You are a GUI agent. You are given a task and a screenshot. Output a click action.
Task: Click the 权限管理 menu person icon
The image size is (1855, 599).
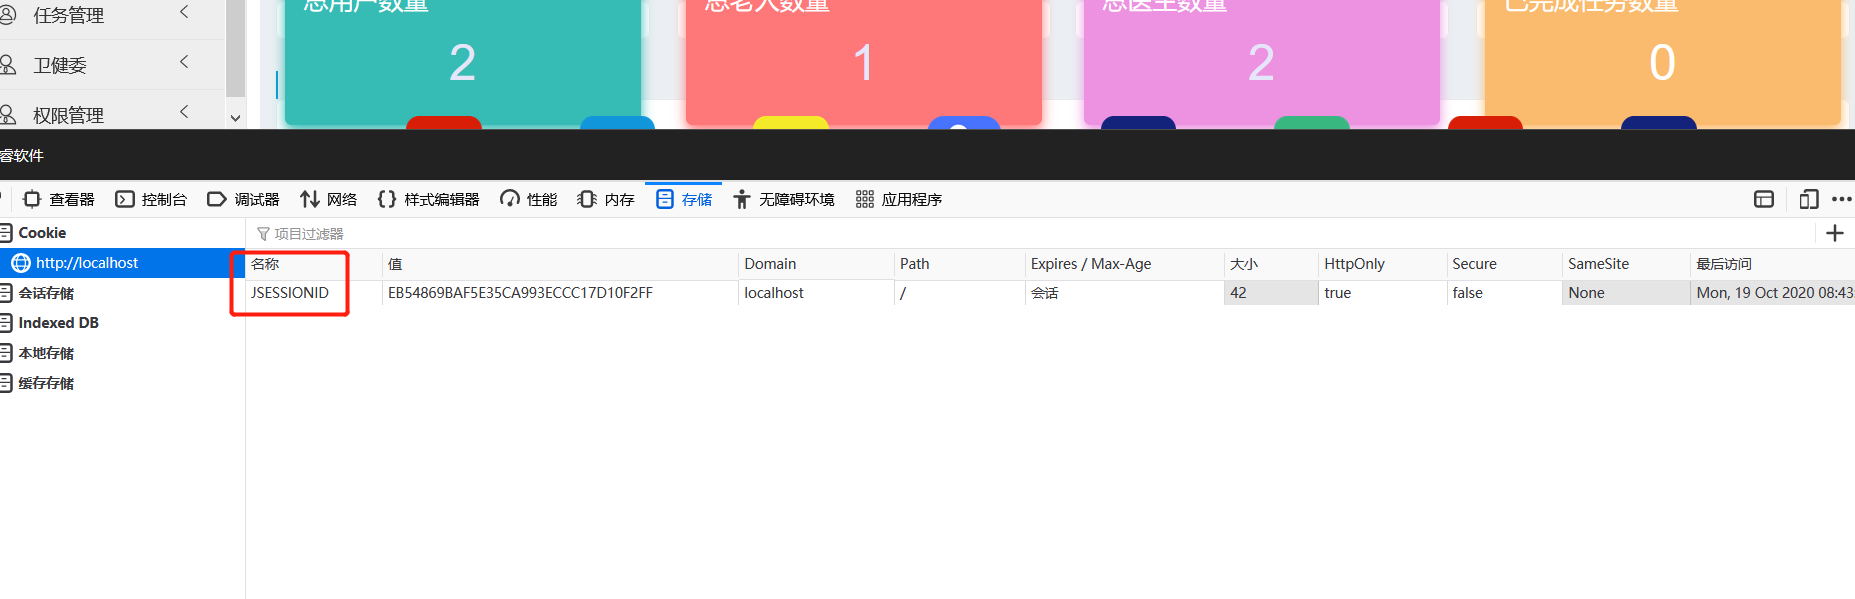(x=7, y=114)
